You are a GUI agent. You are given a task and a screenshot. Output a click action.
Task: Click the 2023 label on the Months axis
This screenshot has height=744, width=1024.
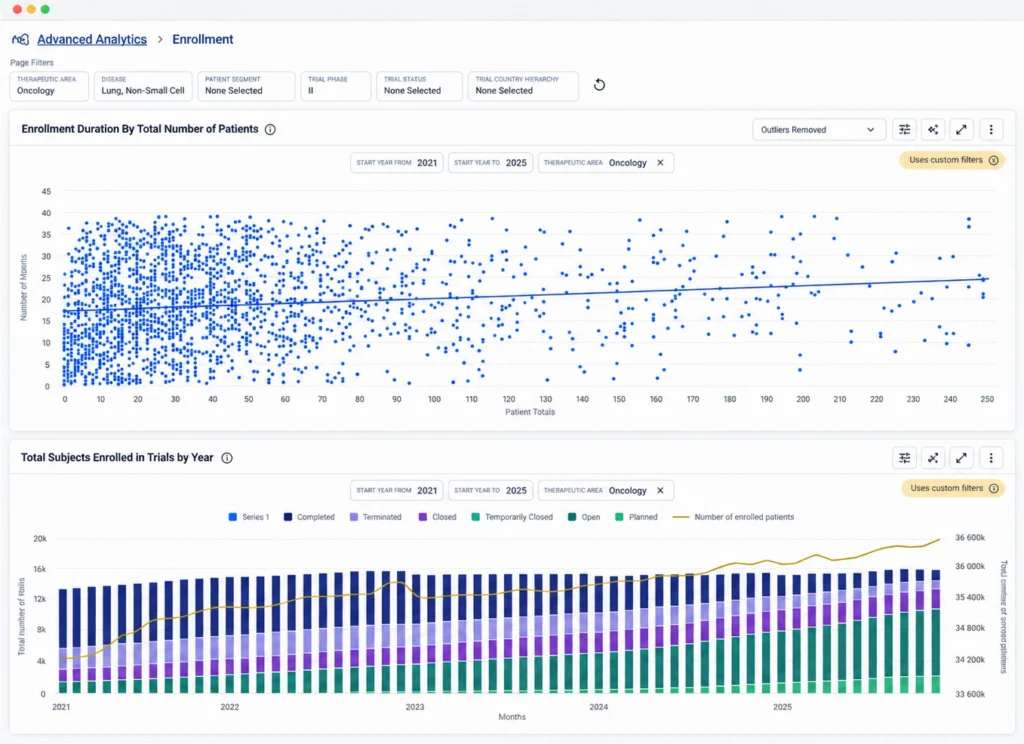click(x=415, y=707)
